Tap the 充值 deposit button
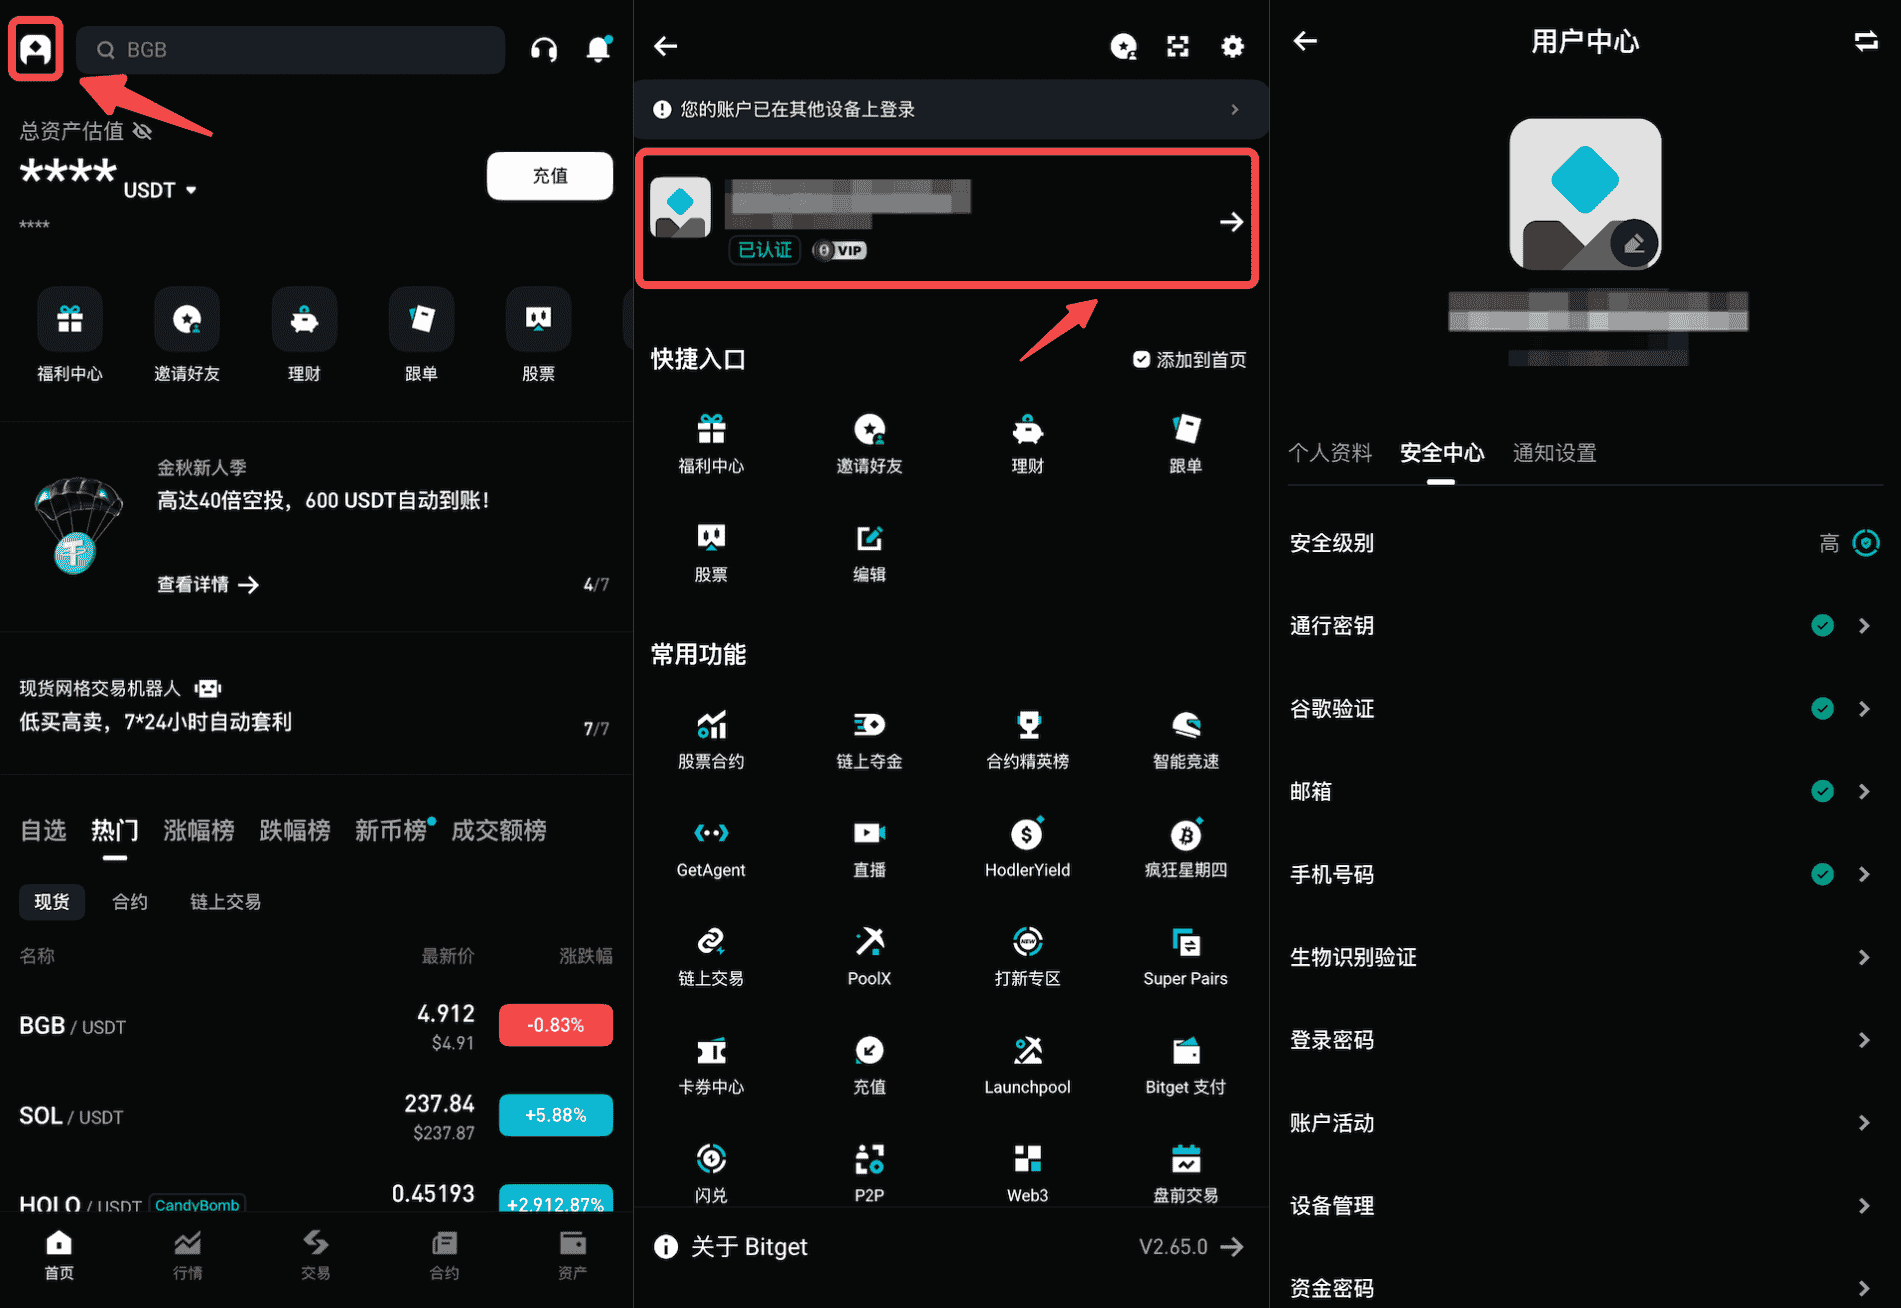This screenshot has width=1901, height=1308. (550, 176)
